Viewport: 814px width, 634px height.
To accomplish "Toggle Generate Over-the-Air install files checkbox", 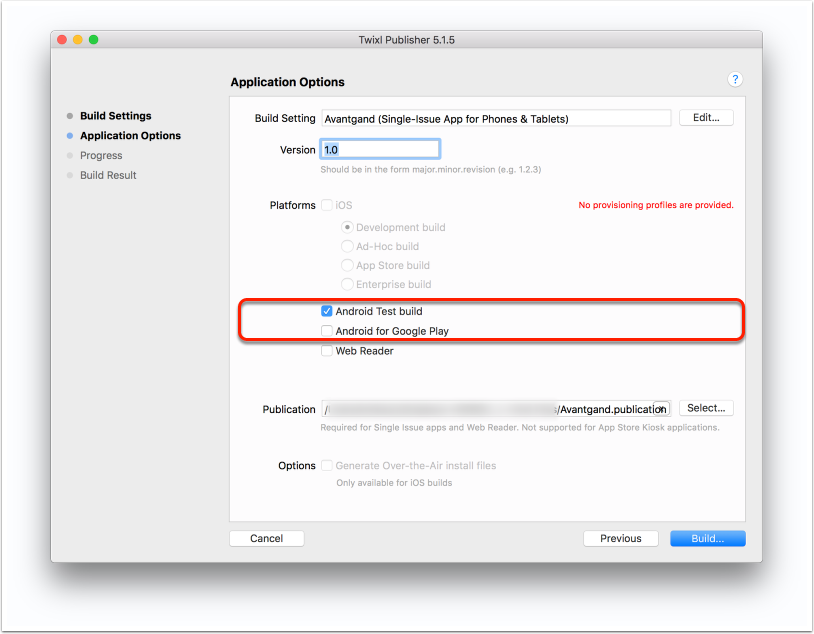I will coord(327,465).
